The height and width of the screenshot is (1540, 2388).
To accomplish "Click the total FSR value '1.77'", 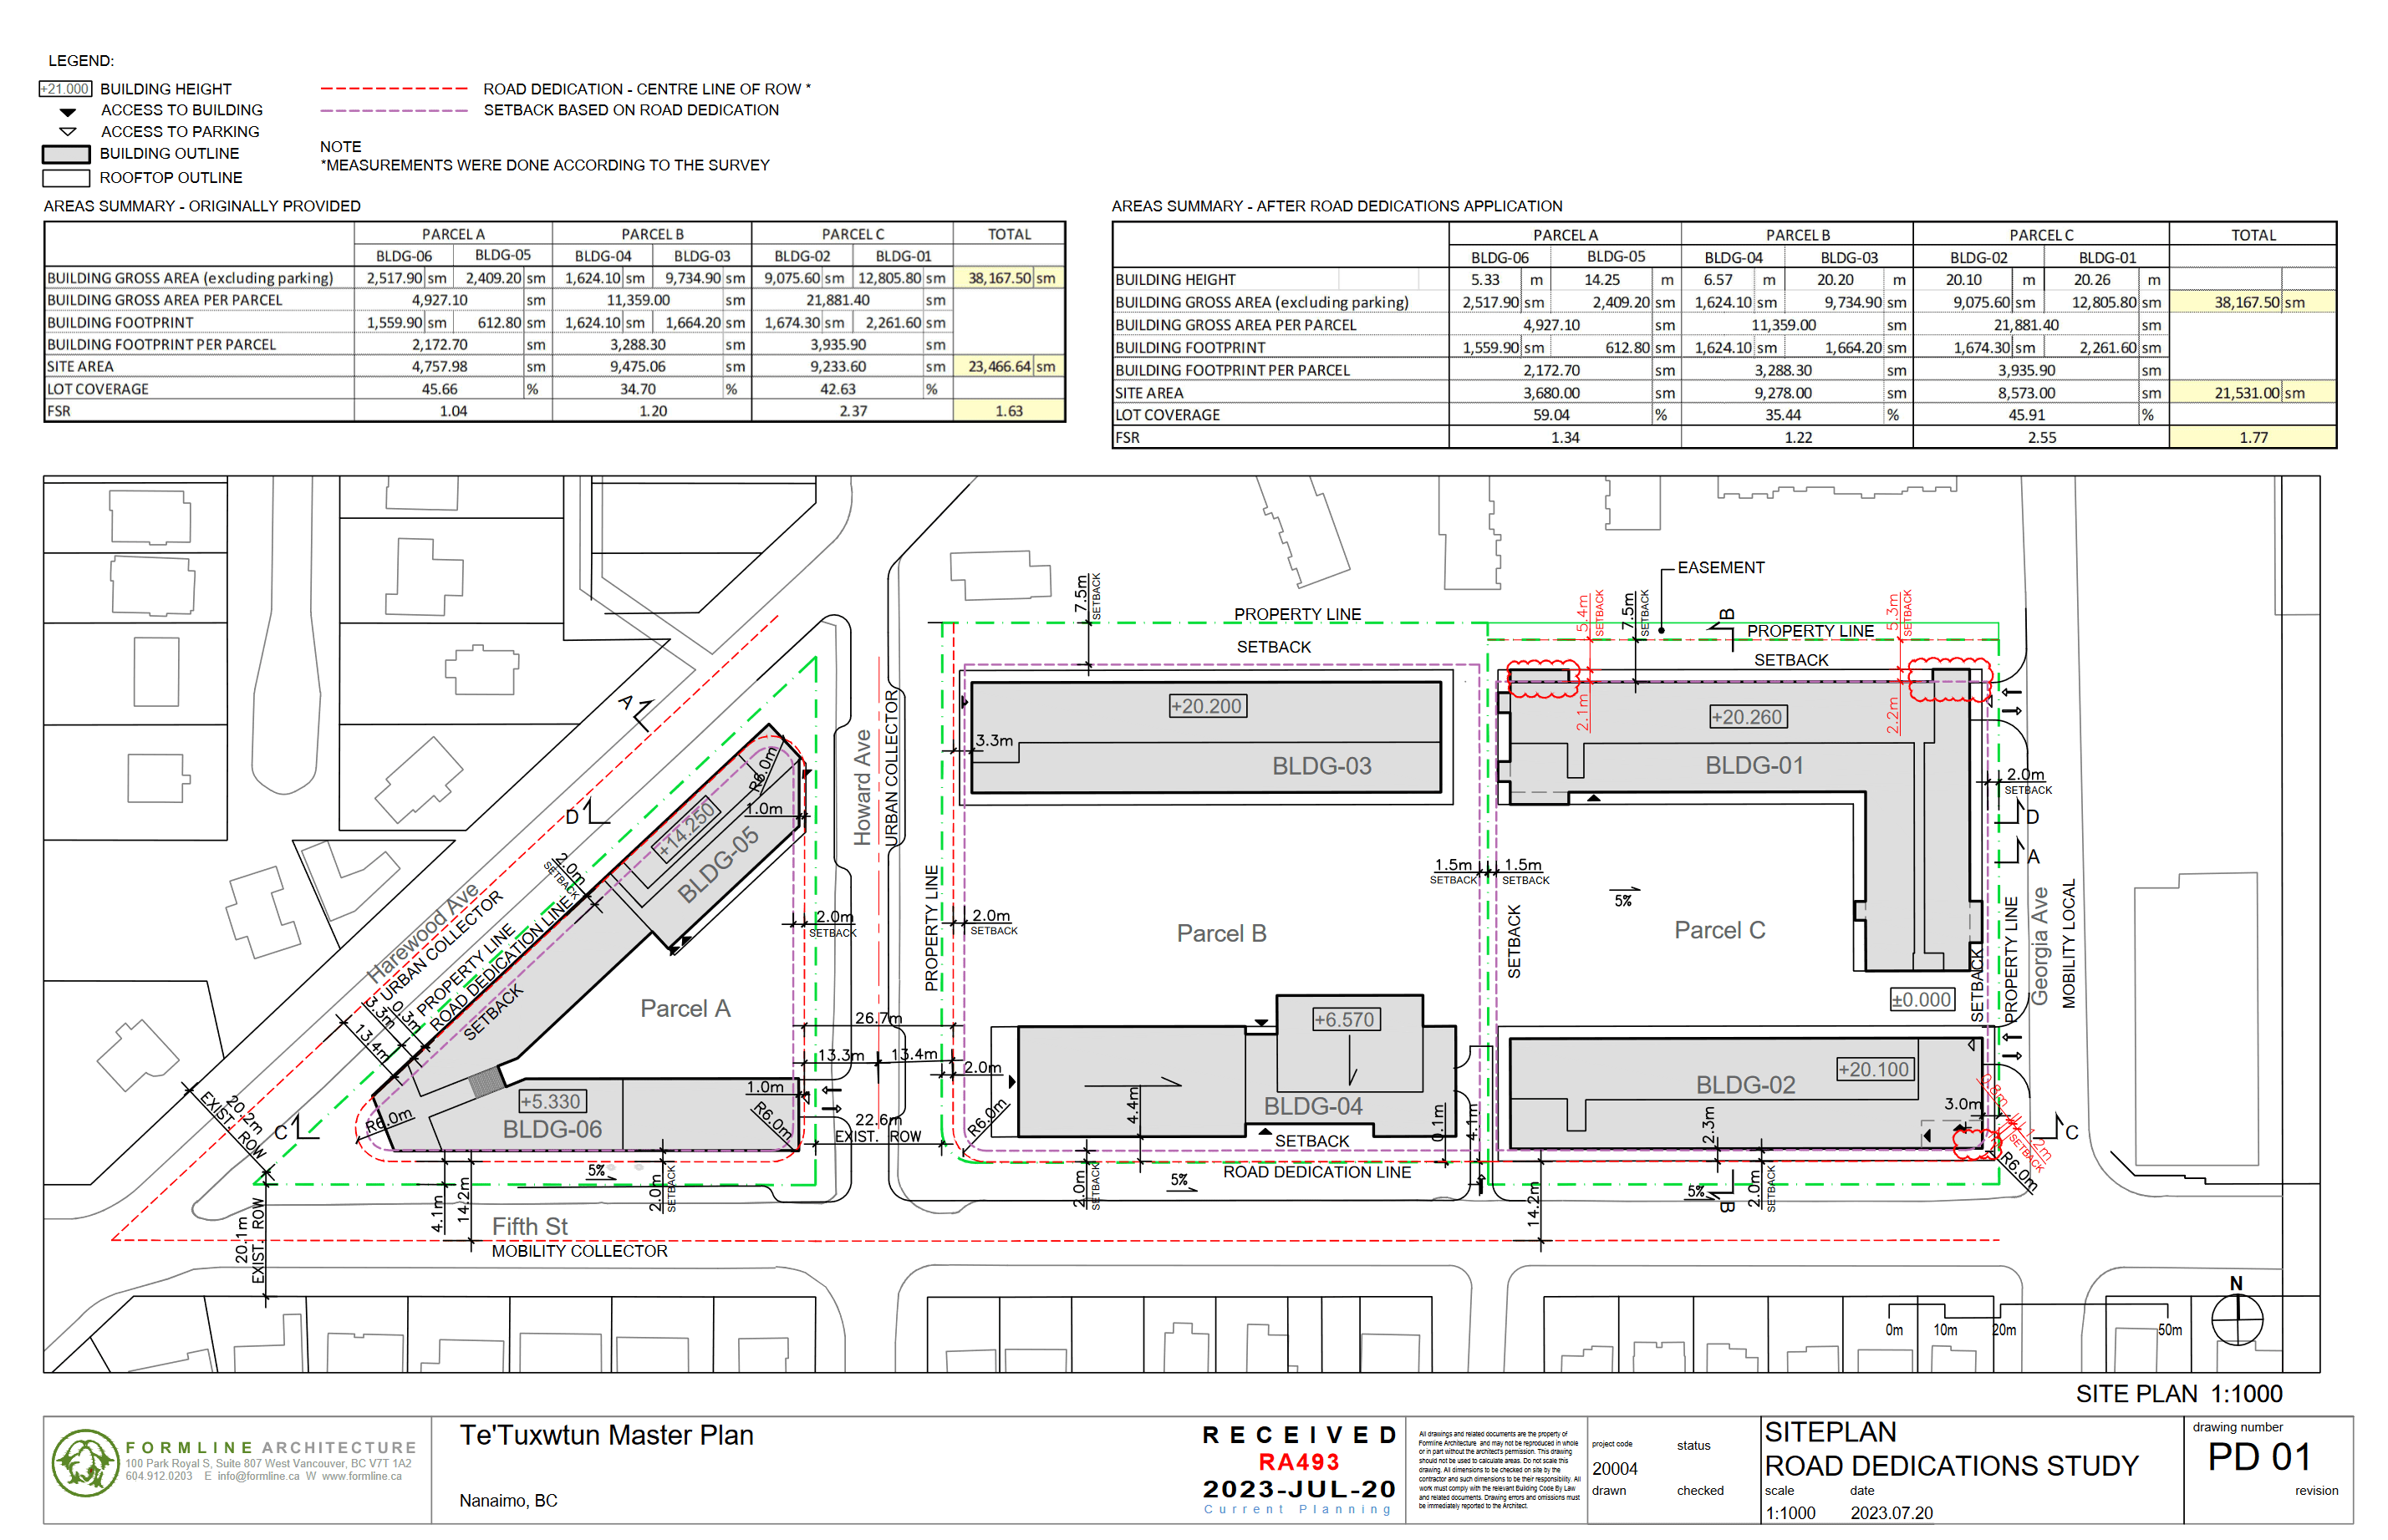I will (x=2253, y=437).
